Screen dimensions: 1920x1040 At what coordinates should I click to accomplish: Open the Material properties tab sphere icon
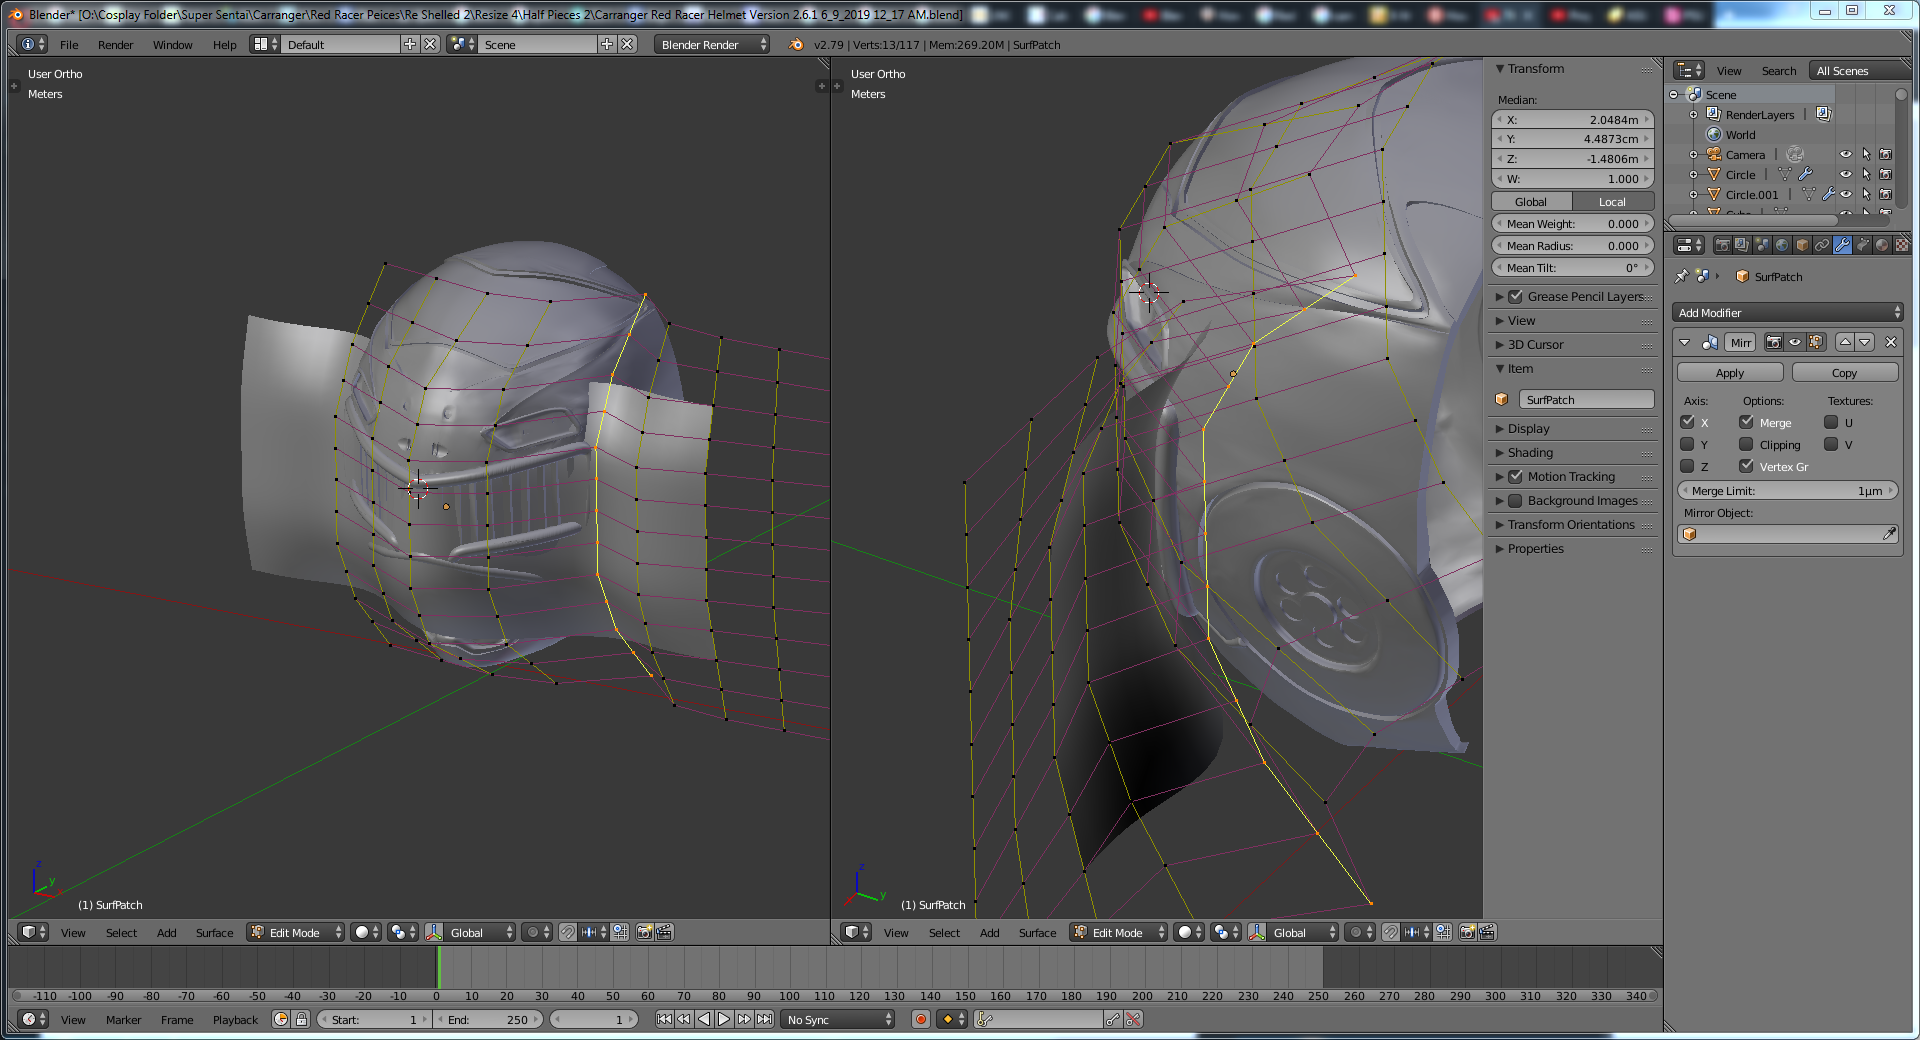(x=1882, y=245)
